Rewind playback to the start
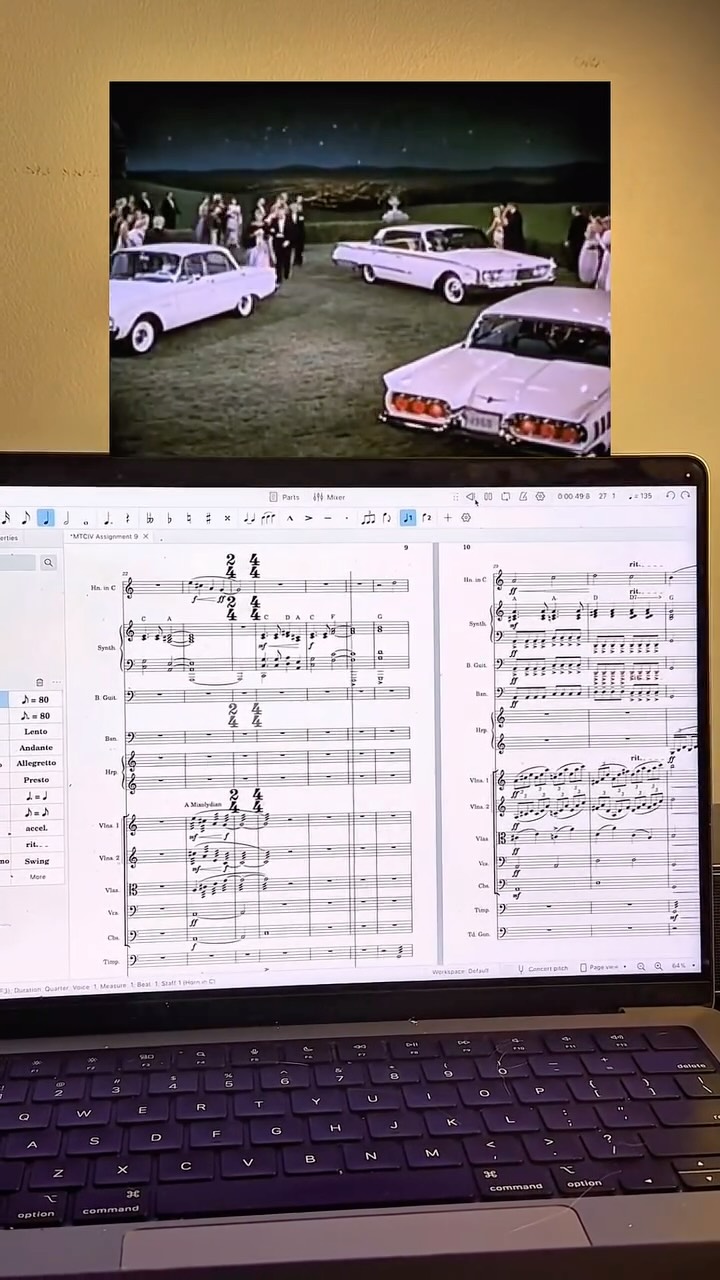720x1280 pixels. coord(470,497)
